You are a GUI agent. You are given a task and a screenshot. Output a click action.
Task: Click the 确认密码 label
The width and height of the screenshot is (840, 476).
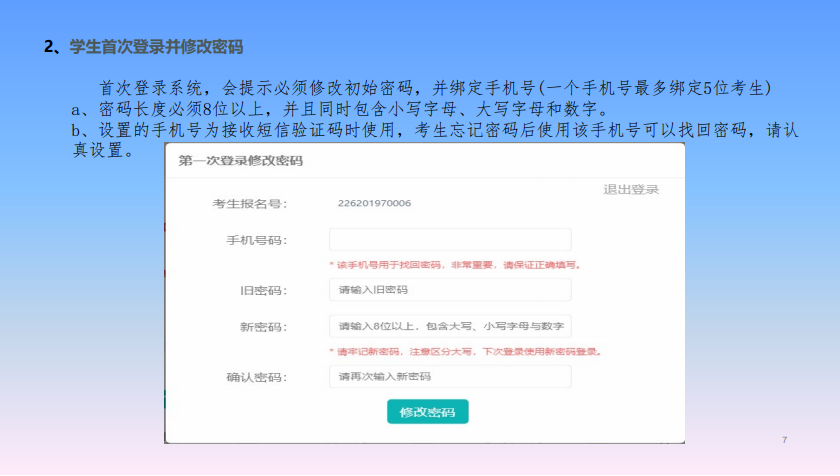point(257,378)
